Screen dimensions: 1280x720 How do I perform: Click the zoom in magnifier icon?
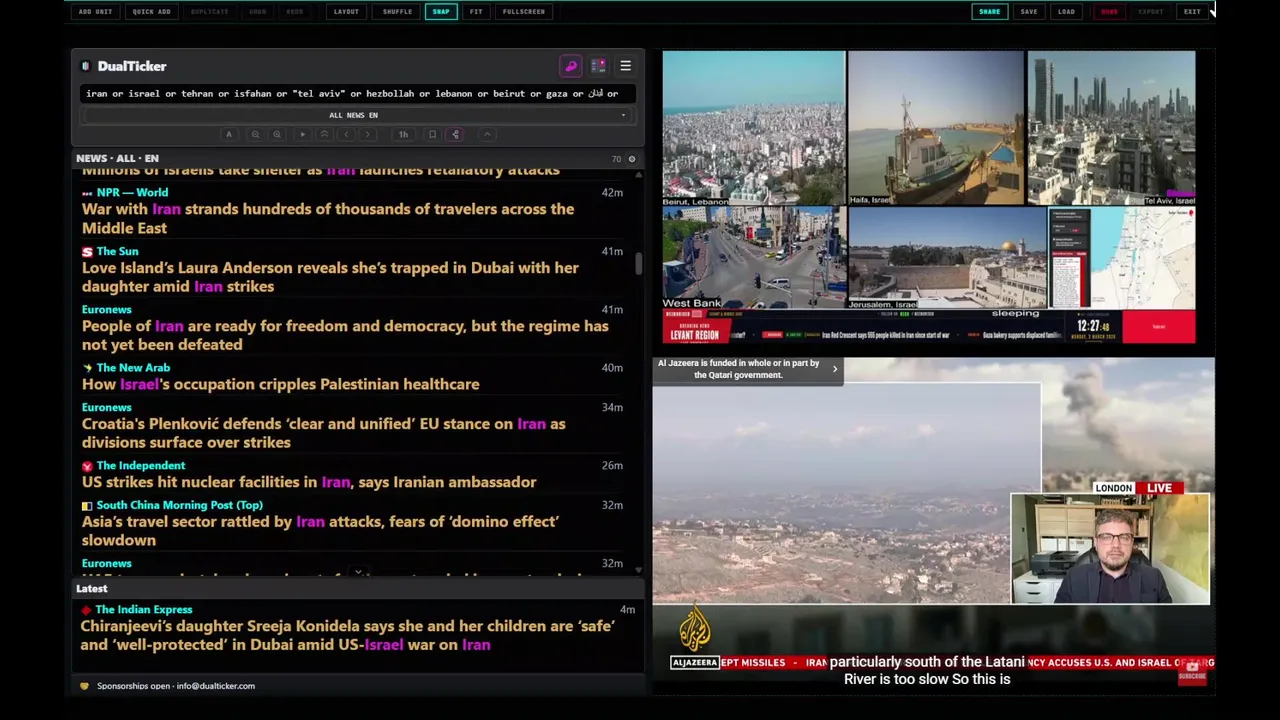277,134
